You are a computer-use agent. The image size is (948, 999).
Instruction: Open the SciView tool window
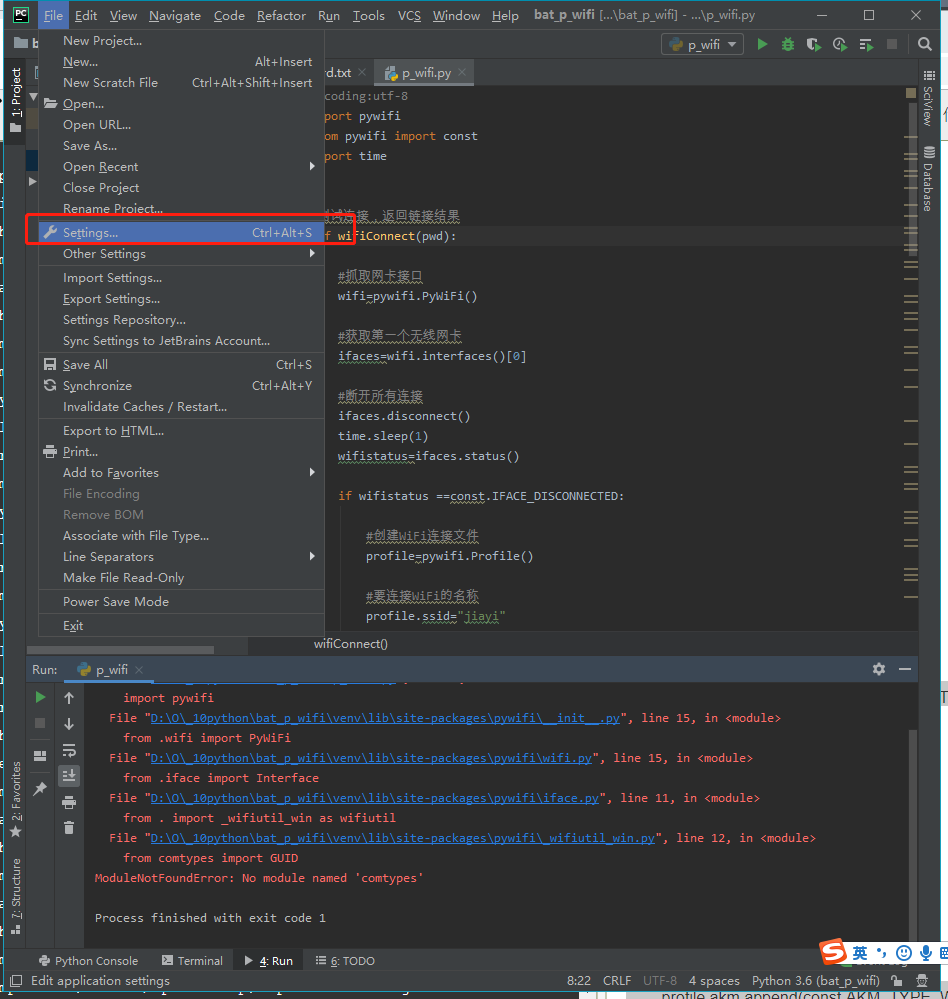click(929, 98)
